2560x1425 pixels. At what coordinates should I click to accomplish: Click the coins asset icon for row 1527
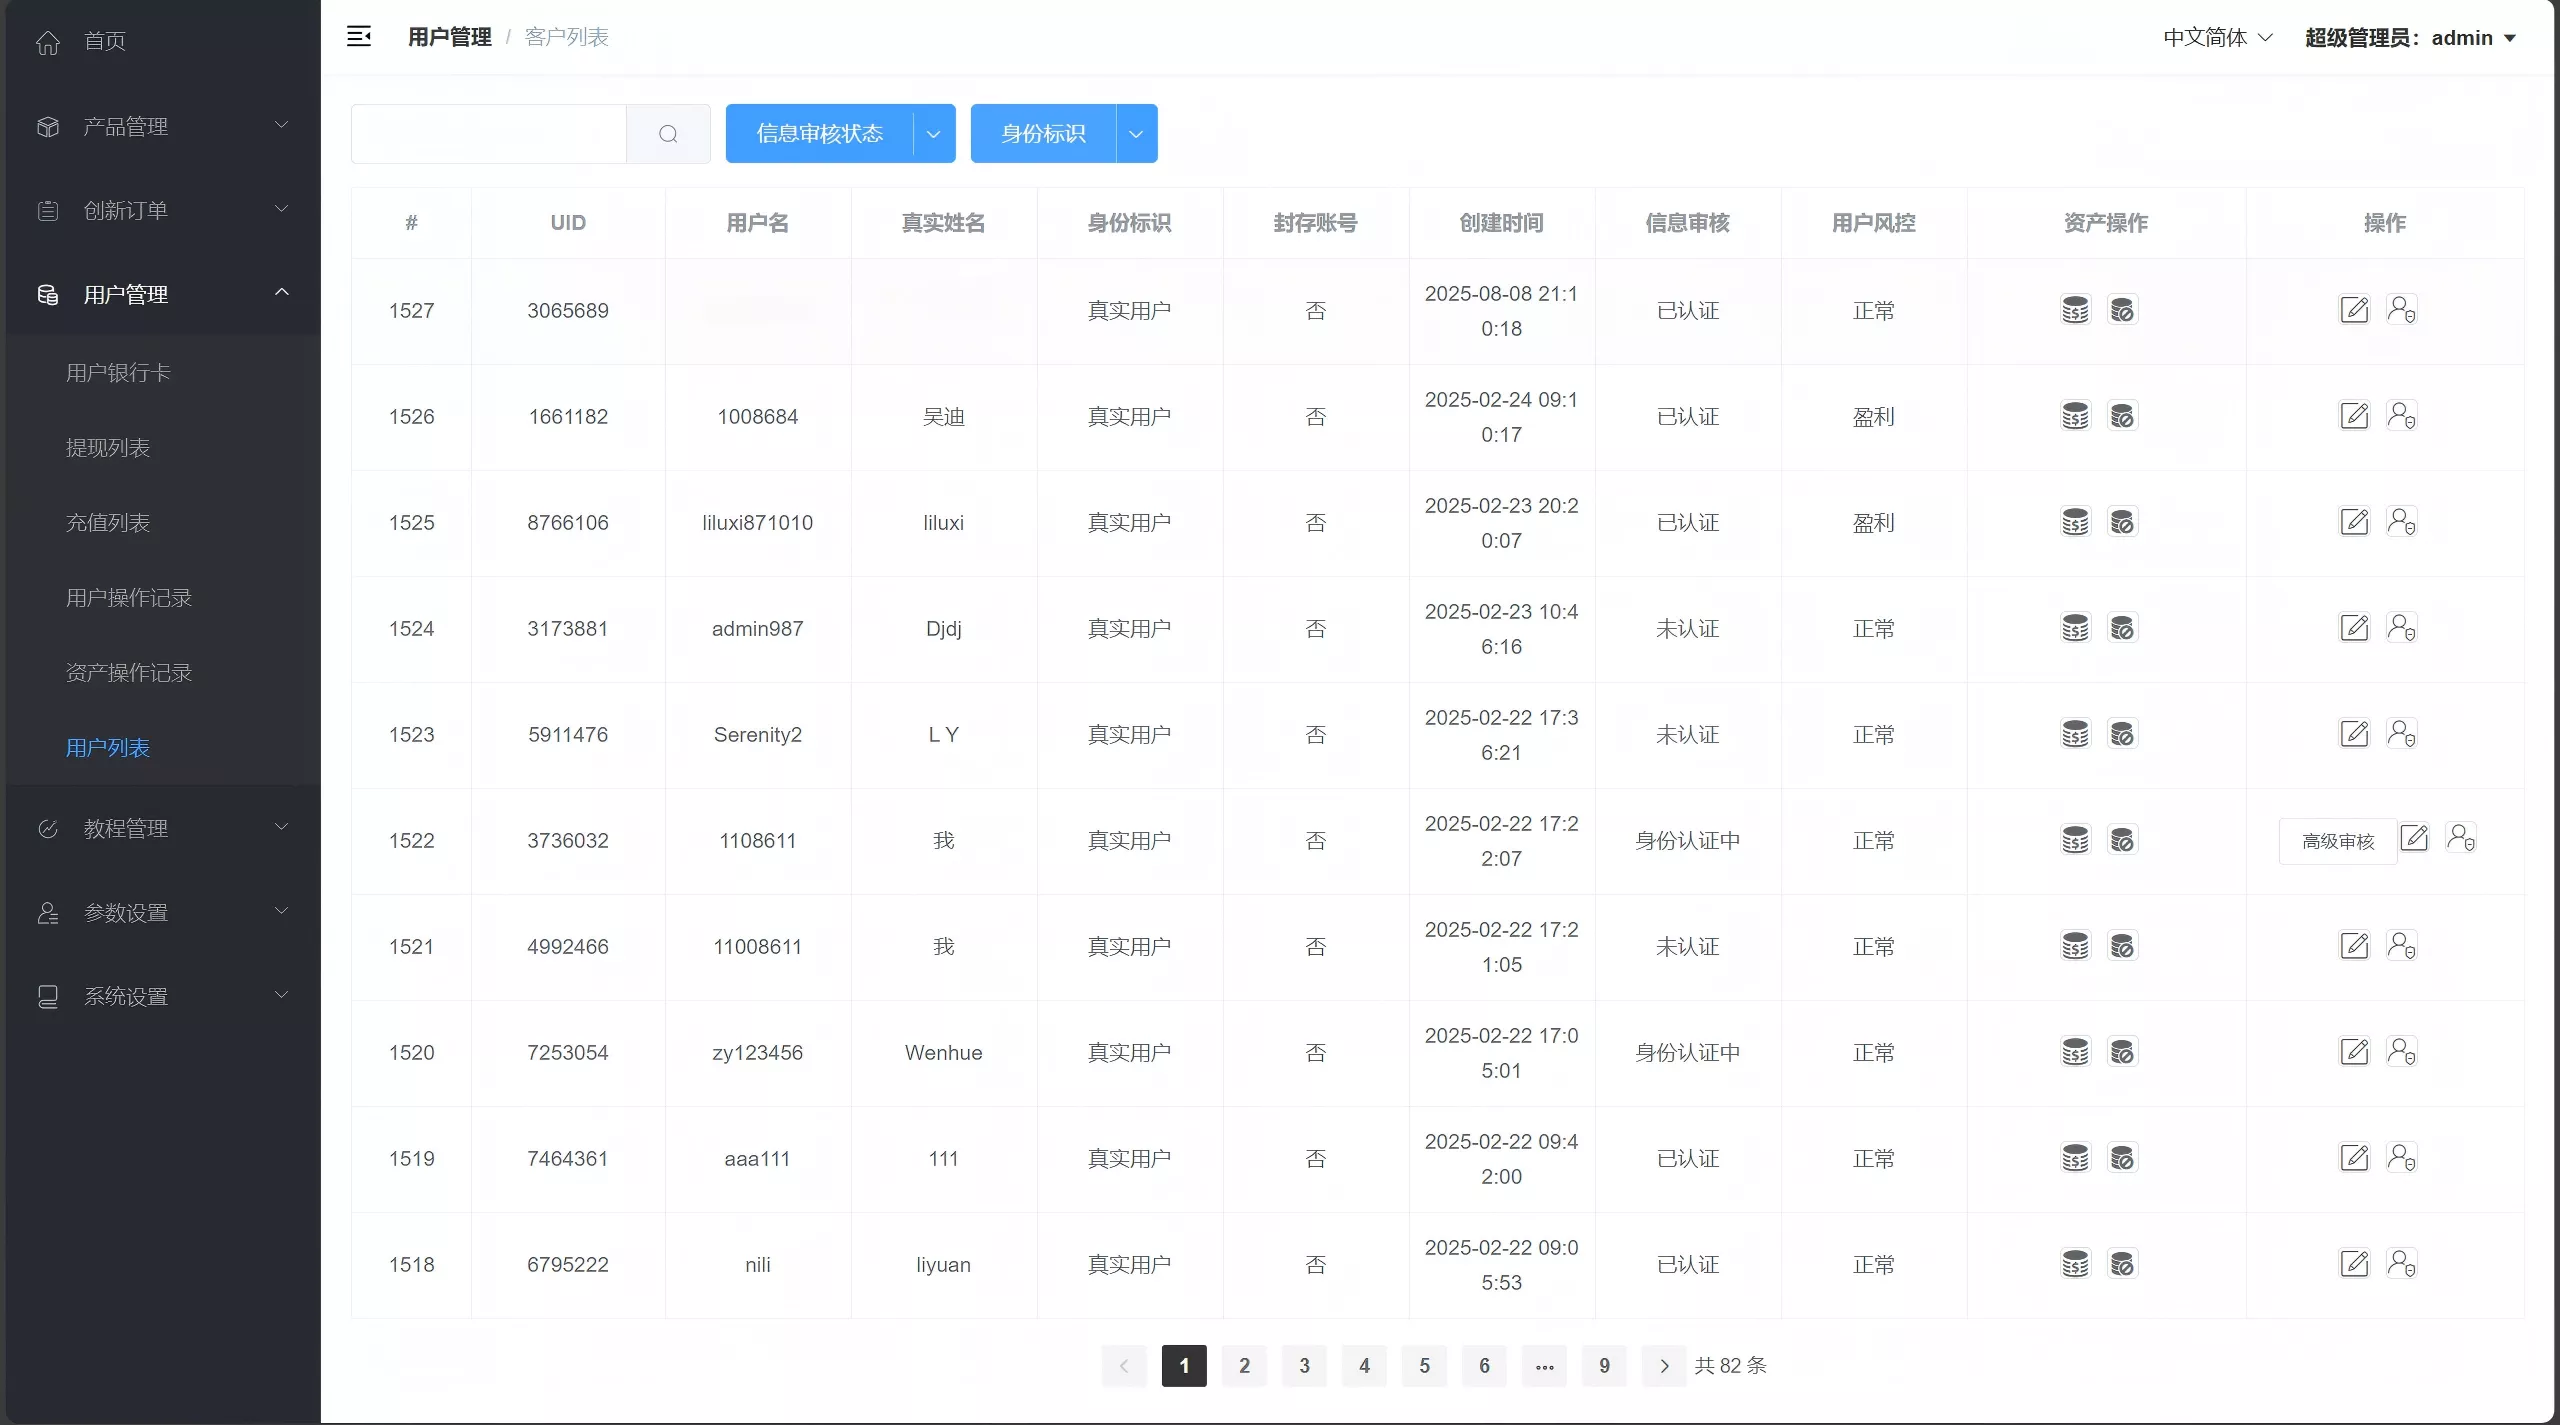tap(2075, 310)
